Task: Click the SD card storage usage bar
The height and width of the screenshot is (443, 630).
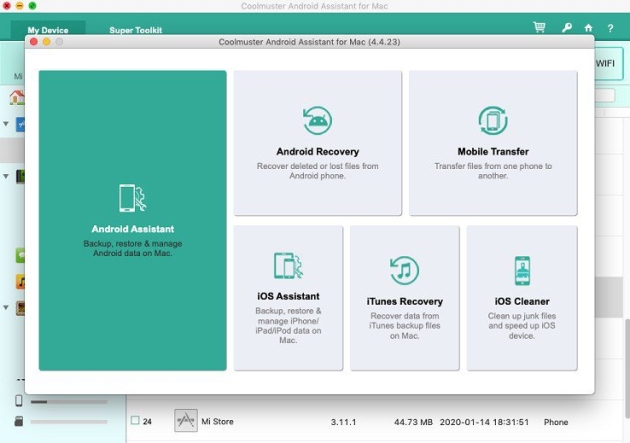Action: (69, 422)
